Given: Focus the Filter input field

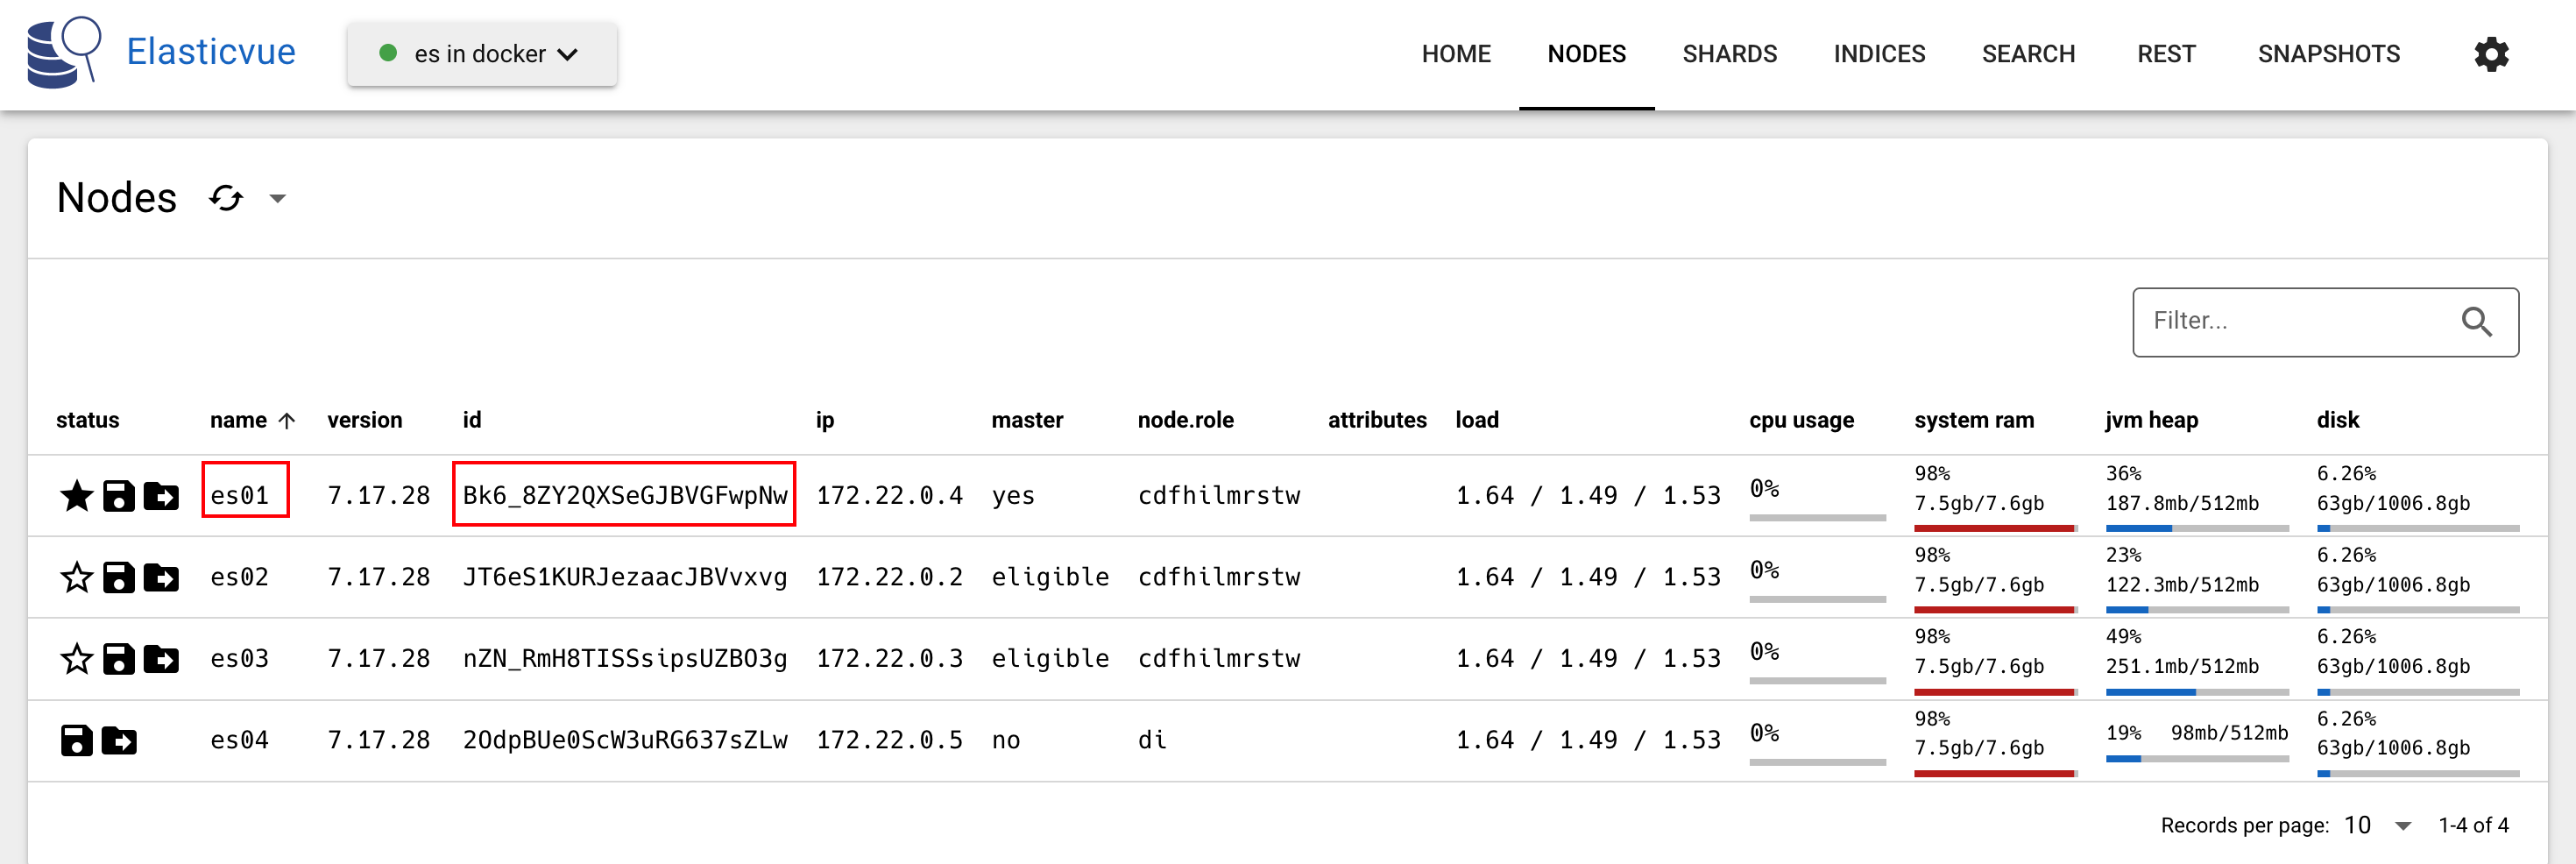Looking at the screenshot, I should (x=2325, y=322).
